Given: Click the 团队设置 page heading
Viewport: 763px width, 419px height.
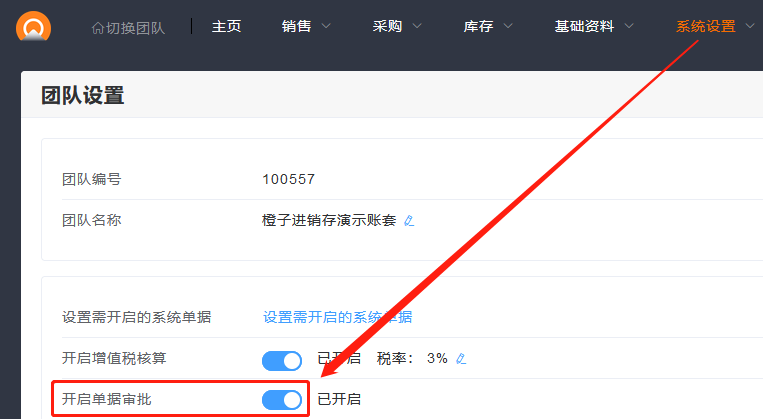Looking at the screenshot, I should tap(82, 96).
